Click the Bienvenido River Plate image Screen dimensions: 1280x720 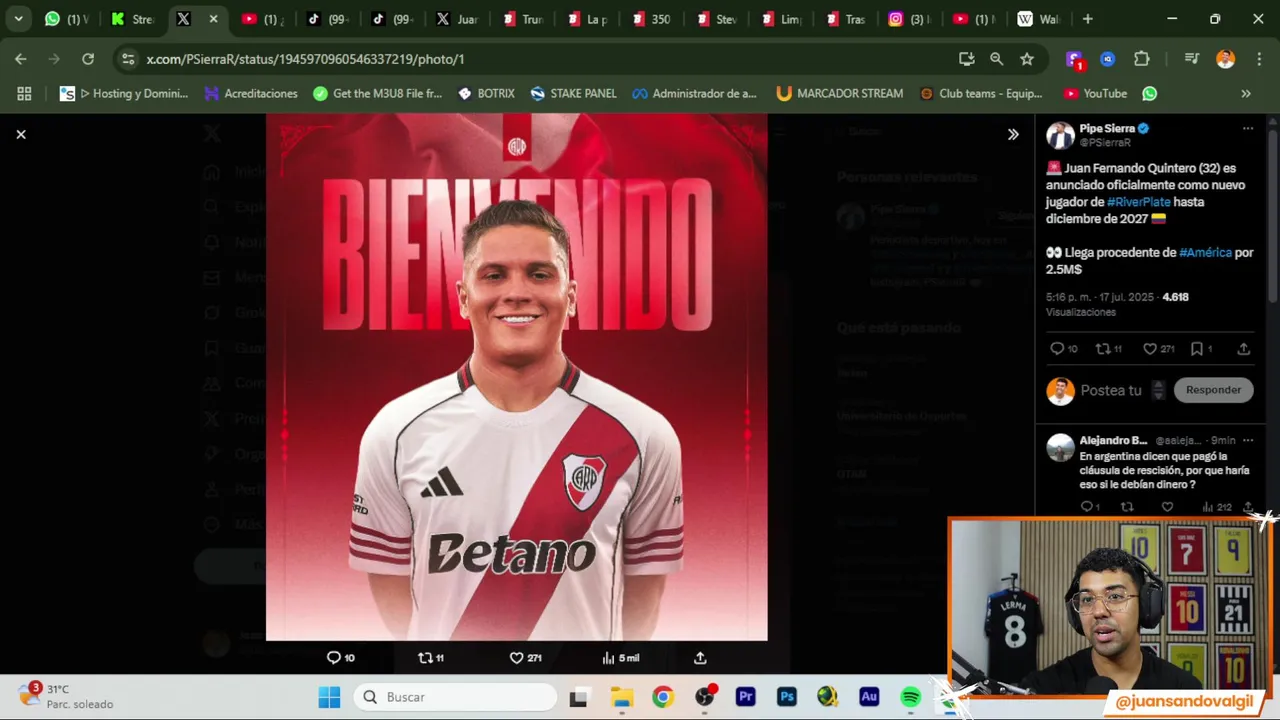tap(517, 376)
